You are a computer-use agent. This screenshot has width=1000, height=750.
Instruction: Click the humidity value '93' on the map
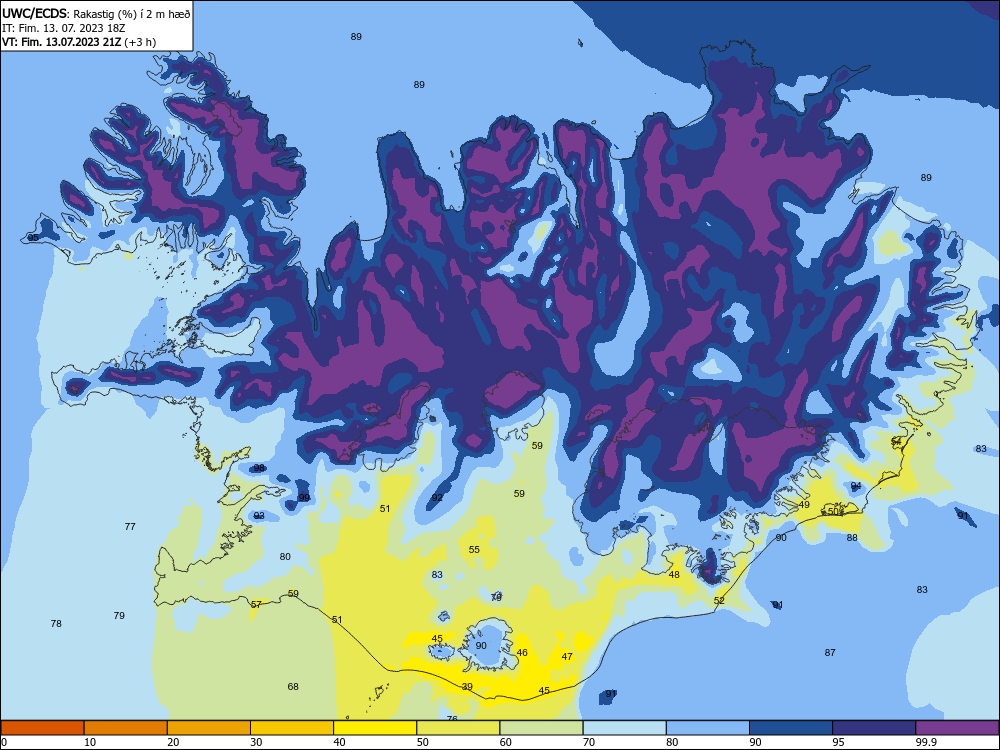259,515
